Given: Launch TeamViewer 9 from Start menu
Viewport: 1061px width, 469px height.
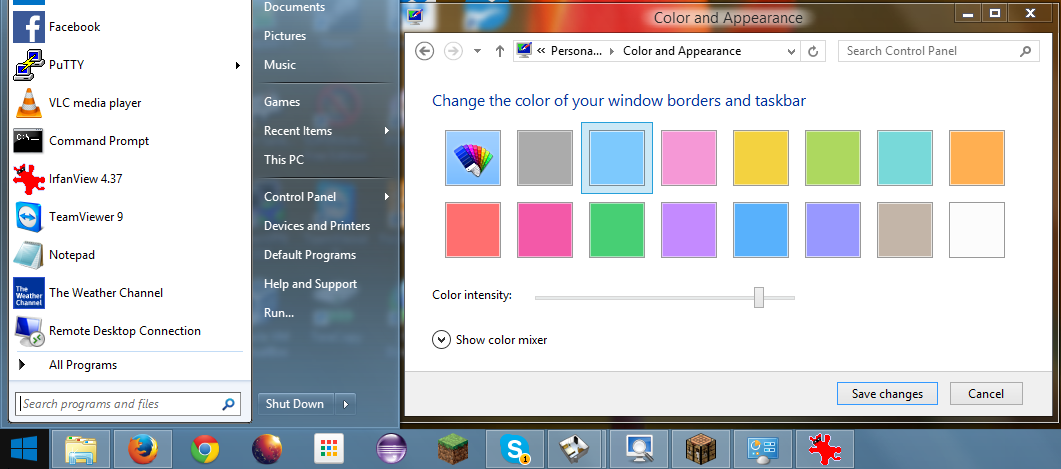Looking at the screenshot, I should (x=86, y=217).
